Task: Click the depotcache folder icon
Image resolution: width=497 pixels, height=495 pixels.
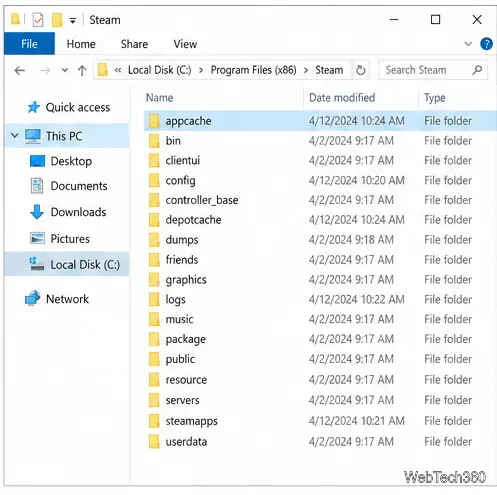Action: point(154,220)
